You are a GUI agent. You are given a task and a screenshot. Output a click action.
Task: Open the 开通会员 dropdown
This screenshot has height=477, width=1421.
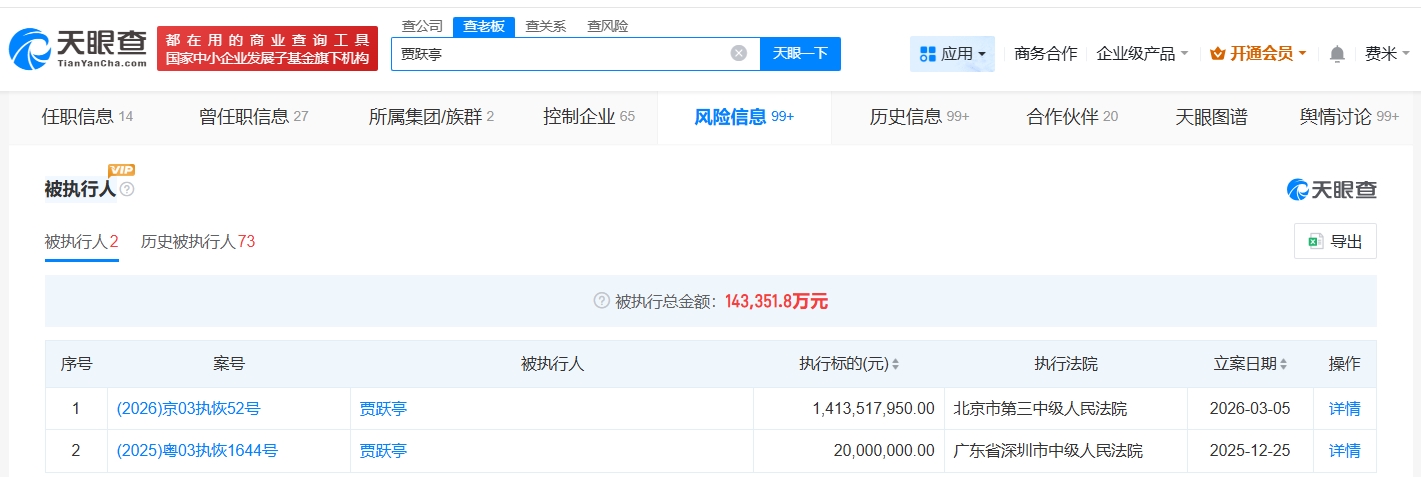tap(1258, 54)
